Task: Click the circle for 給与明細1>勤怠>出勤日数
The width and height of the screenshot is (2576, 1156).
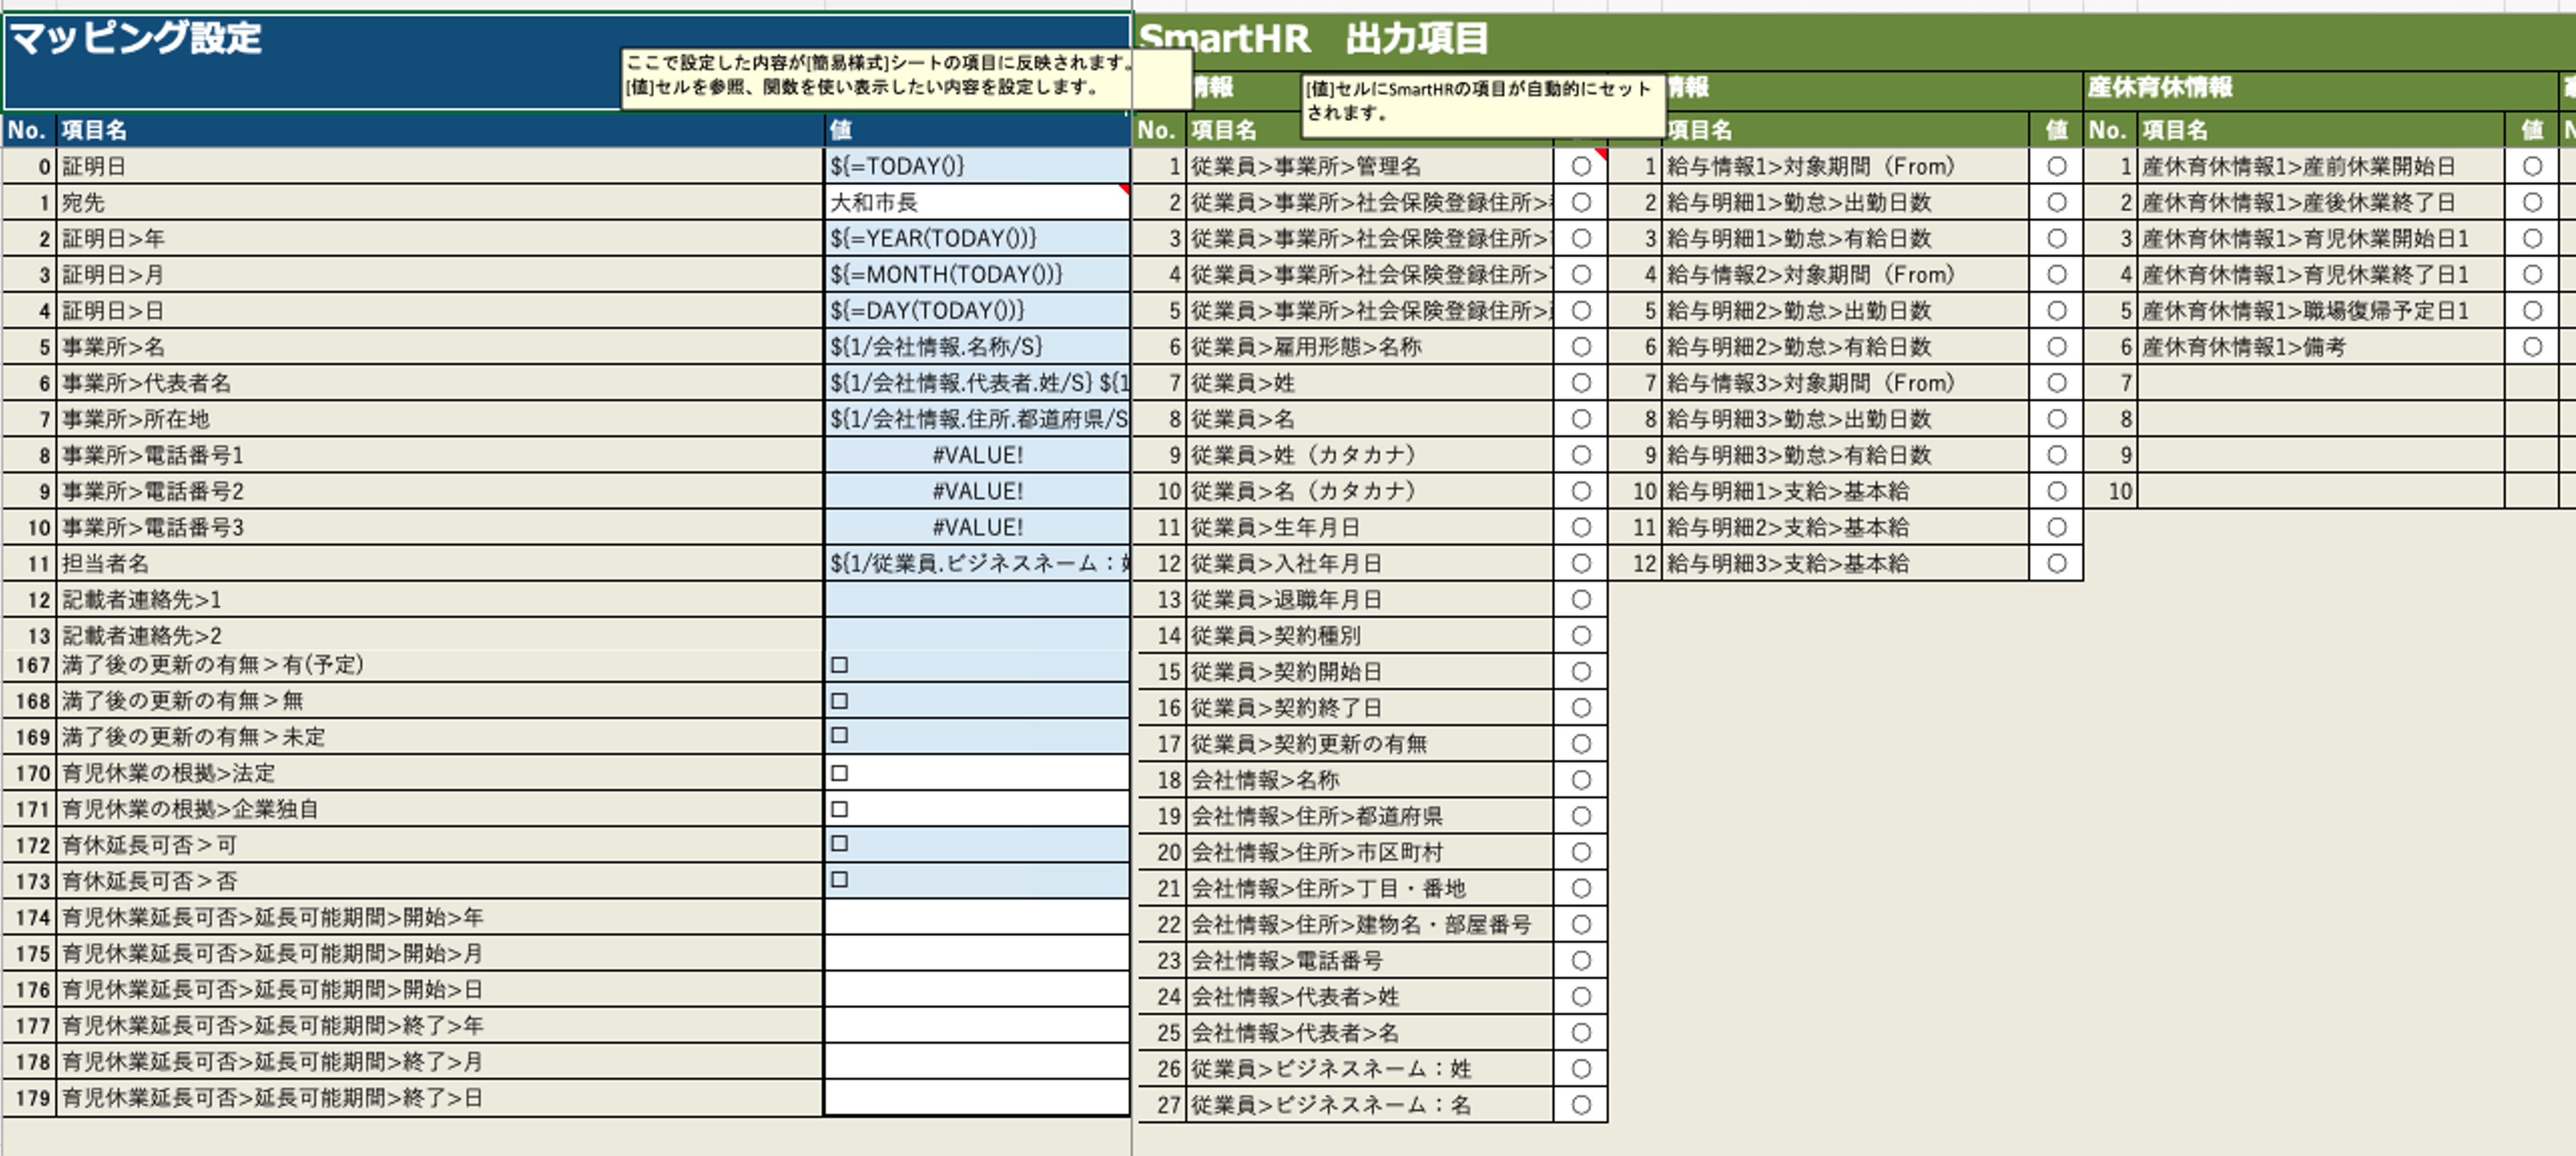Action: (2057, 202)
